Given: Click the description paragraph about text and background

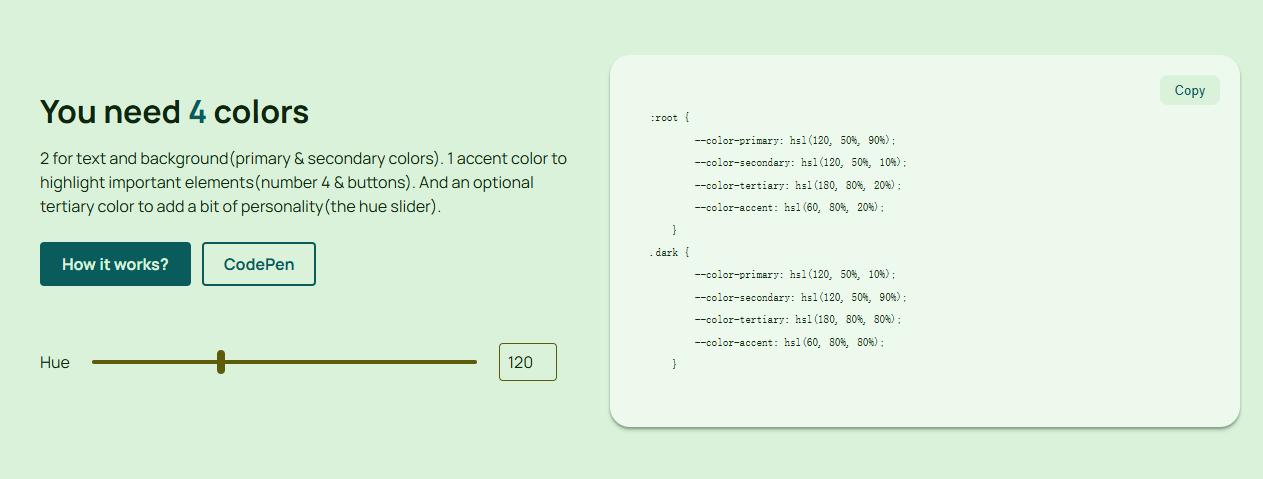Looking at the screenshot, I should (x=304, y=182).
